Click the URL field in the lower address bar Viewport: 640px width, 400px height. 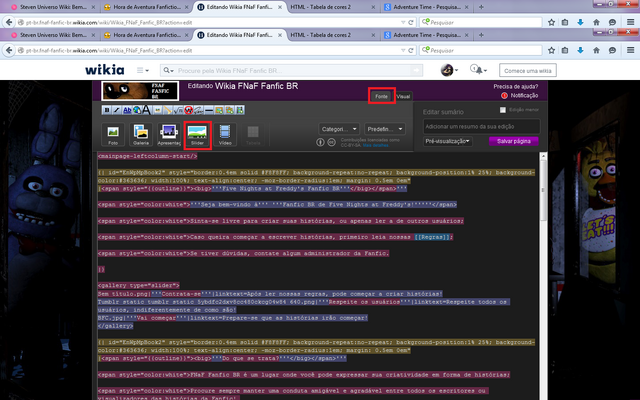click(212, 51)
